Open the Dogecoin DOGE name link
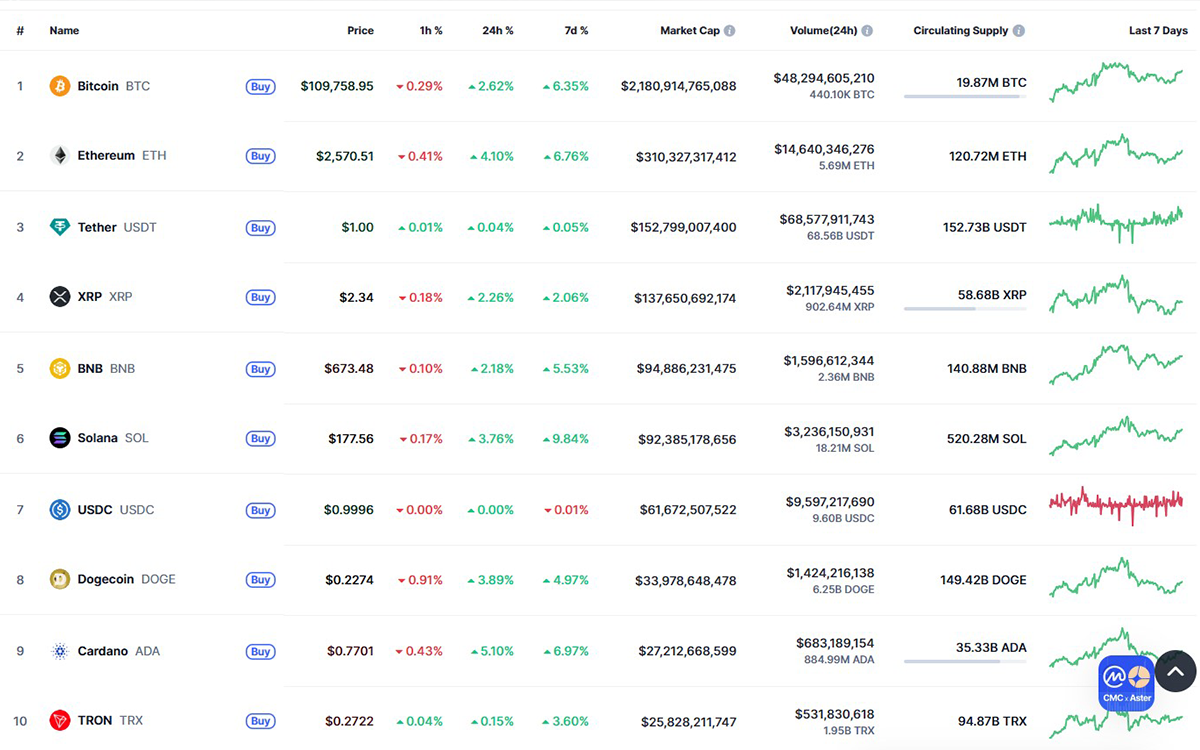The height and width of the screenshot is (750, 1200). pyautogui.click(x=126, y=579)
